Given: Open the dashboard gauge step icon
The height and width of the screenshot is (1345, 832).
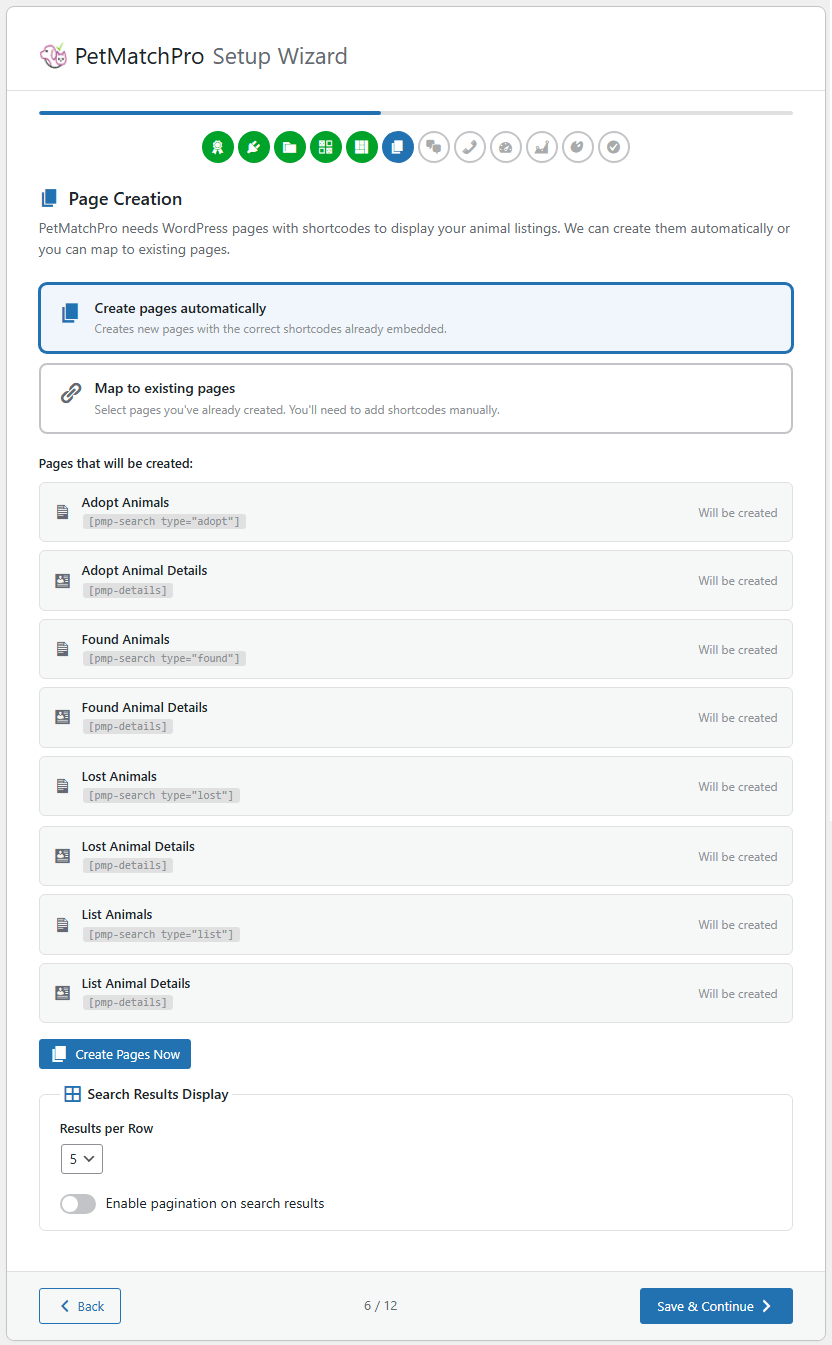Looking at the screenshot, I should pyautogui.click(x=506, y=148).
